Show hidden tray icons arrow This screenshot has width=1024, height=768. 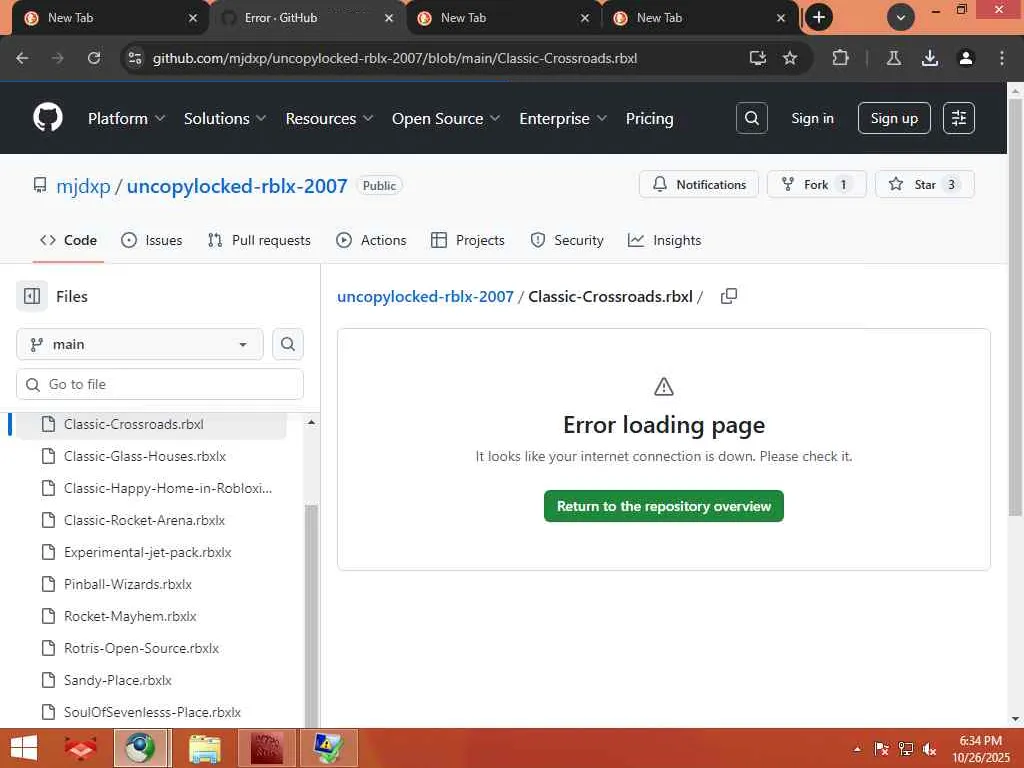[x=857, y=749]
